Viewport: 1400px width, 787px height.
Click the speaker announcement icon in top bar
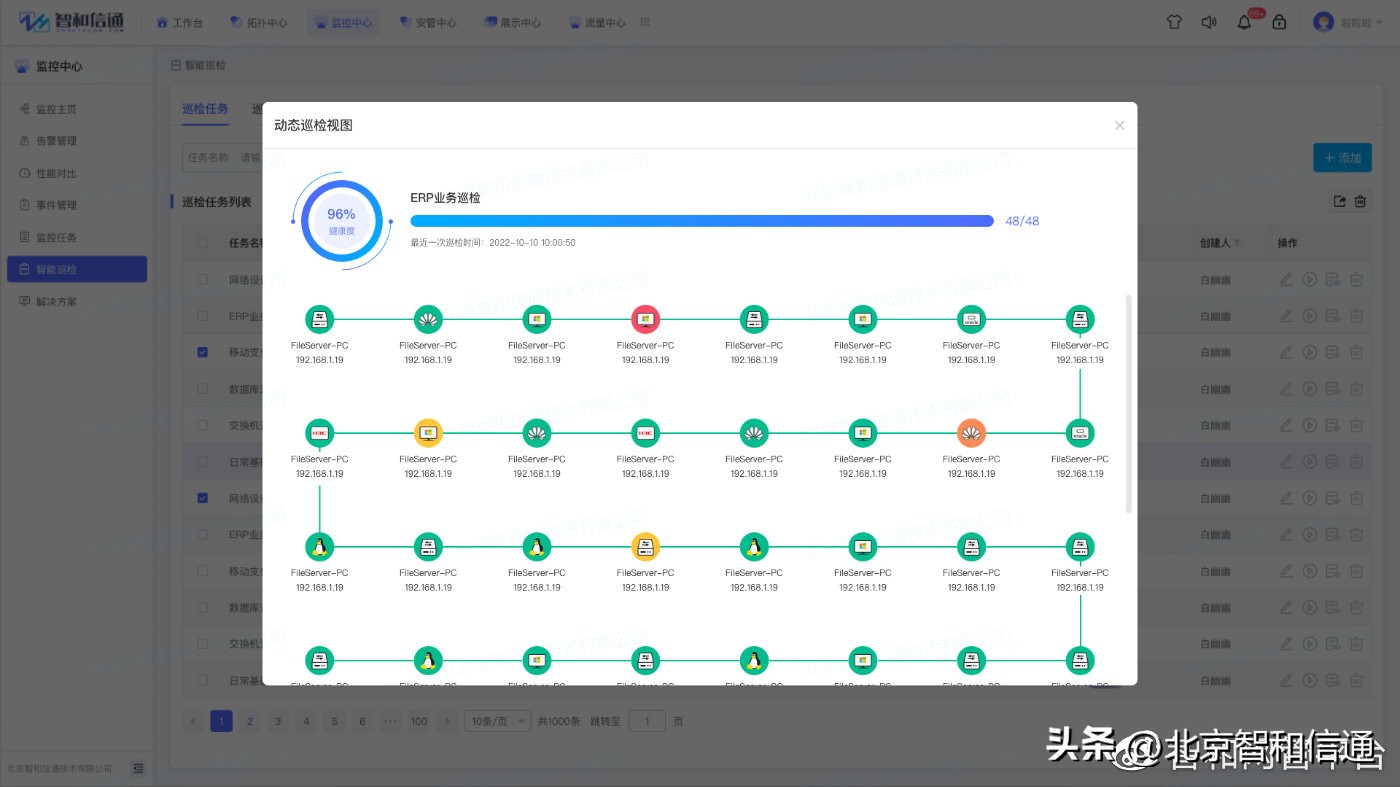tap(1209, 20)
